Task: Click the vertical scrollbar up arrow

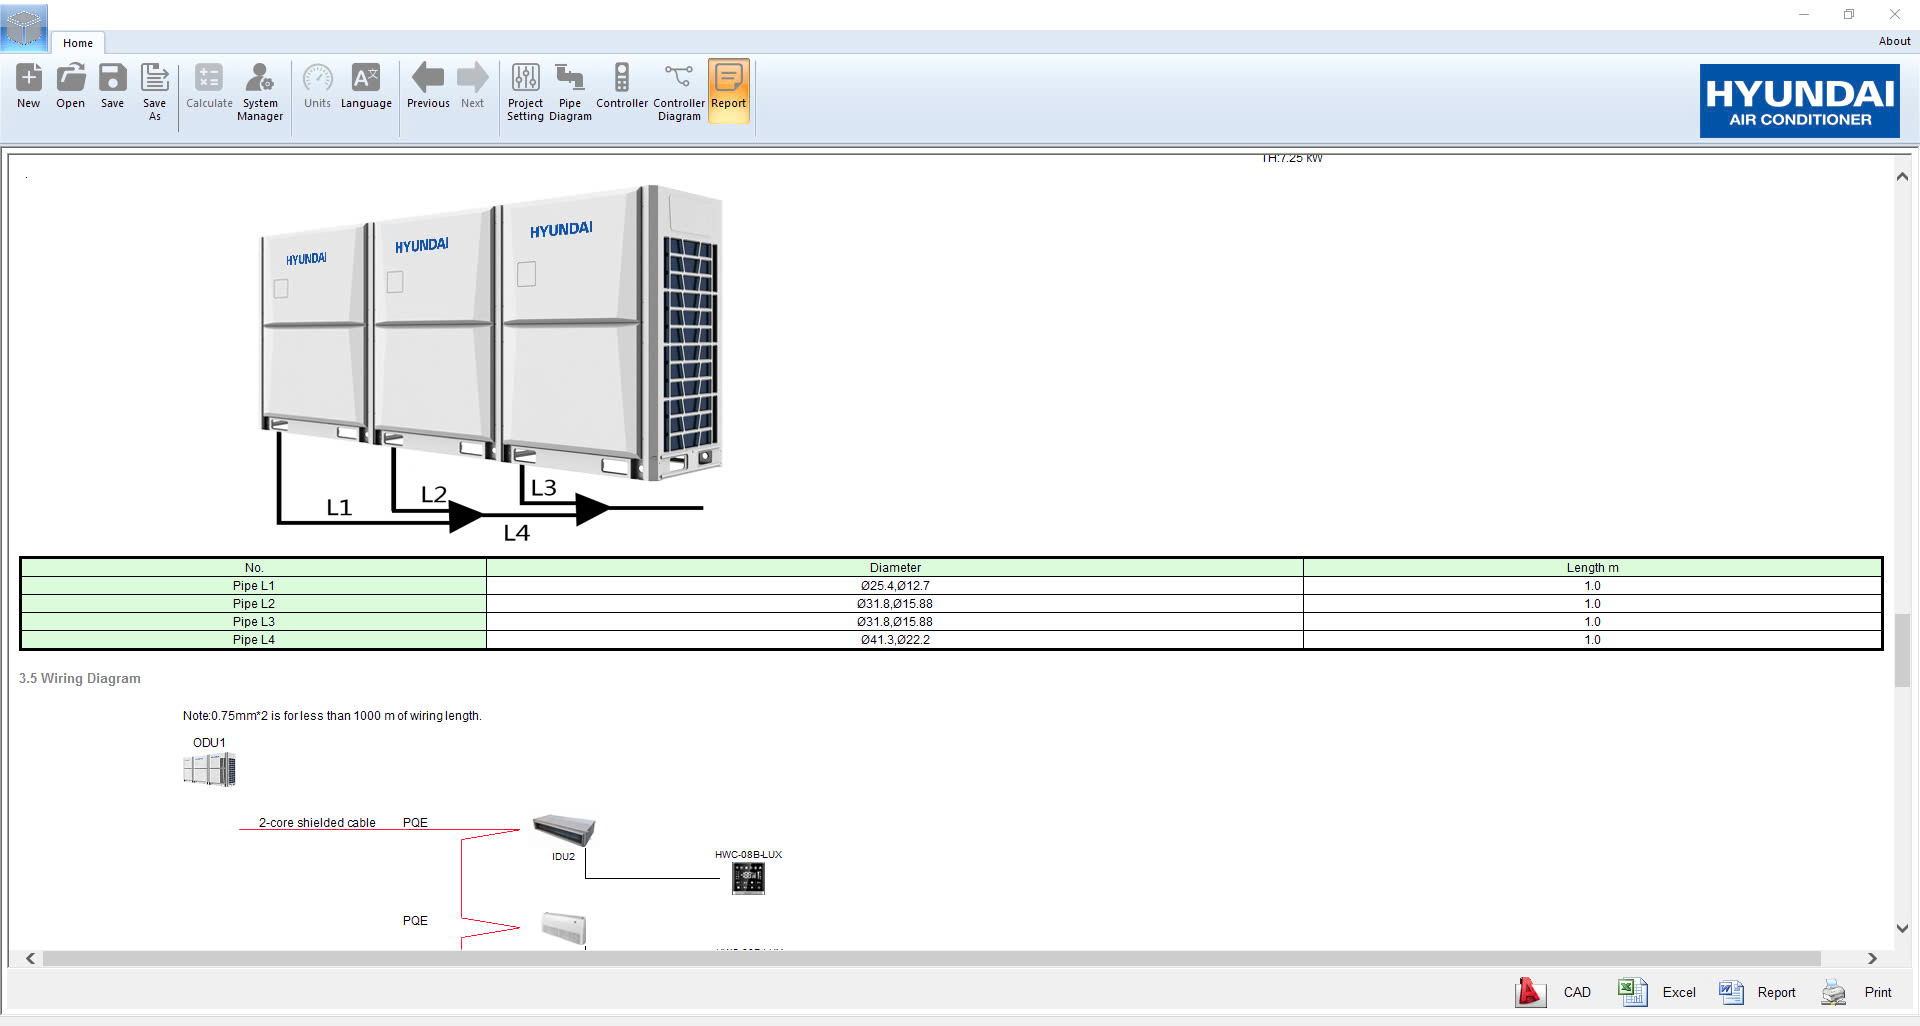Action: 1902,177
